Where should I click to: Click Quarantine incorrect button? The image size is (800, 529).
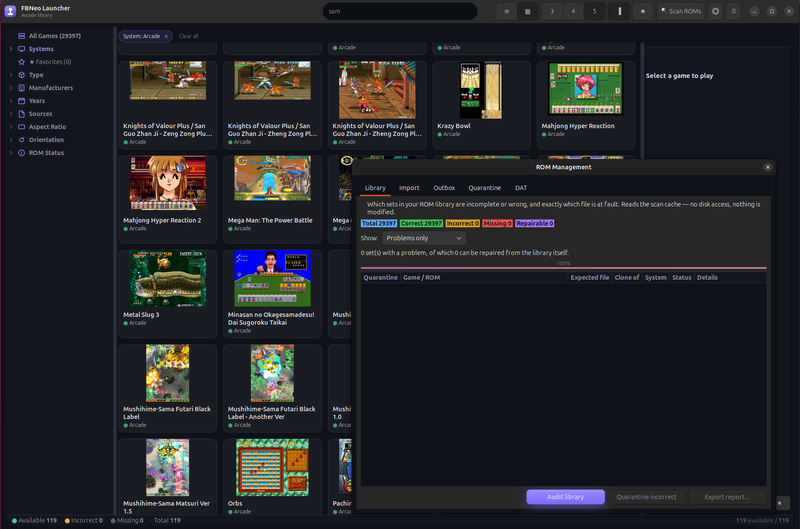(646, 497)
